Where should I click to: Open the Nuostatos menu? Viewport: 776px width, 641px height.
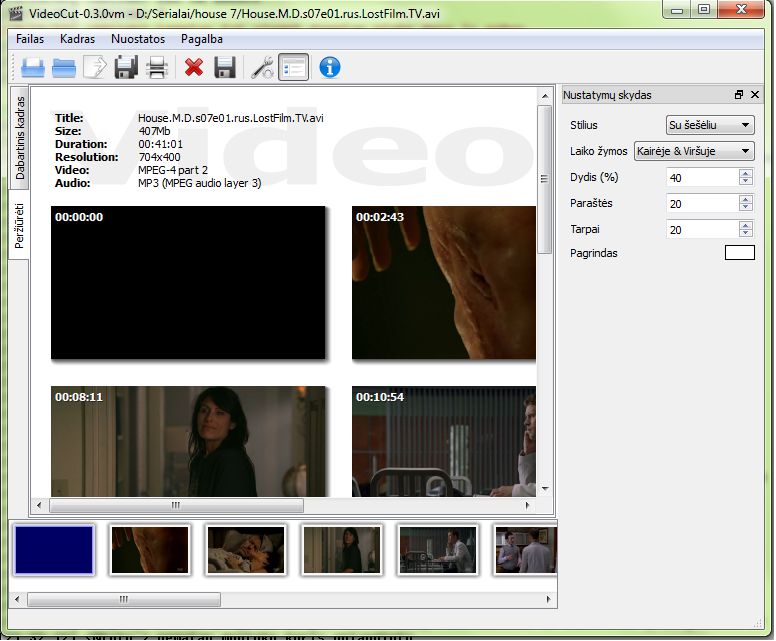coord(138,39)
